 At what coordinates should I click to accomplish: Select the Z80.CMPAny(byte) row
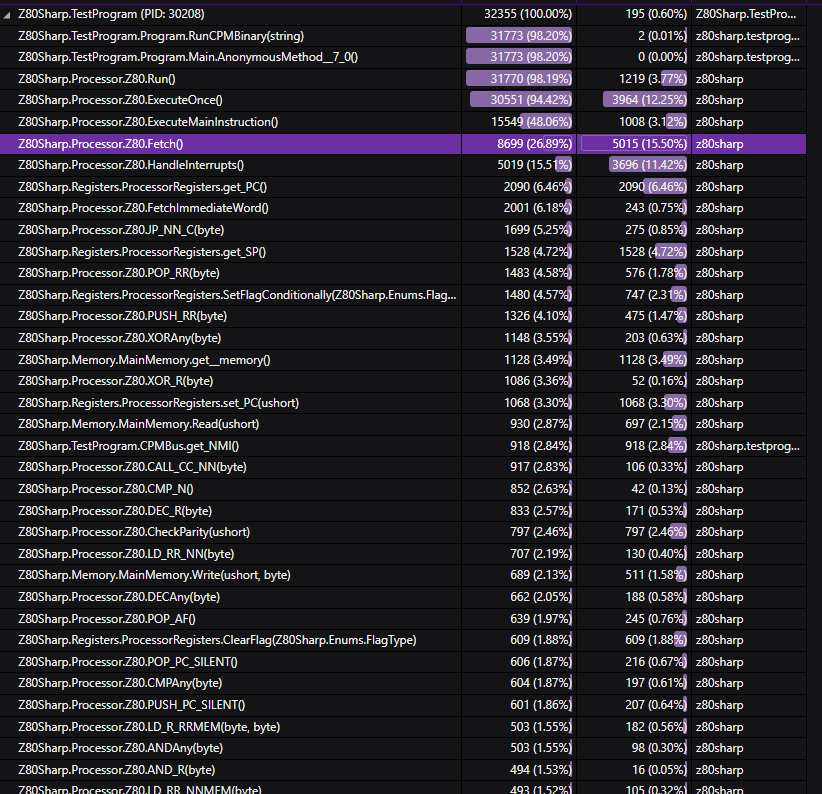[403, 683]
